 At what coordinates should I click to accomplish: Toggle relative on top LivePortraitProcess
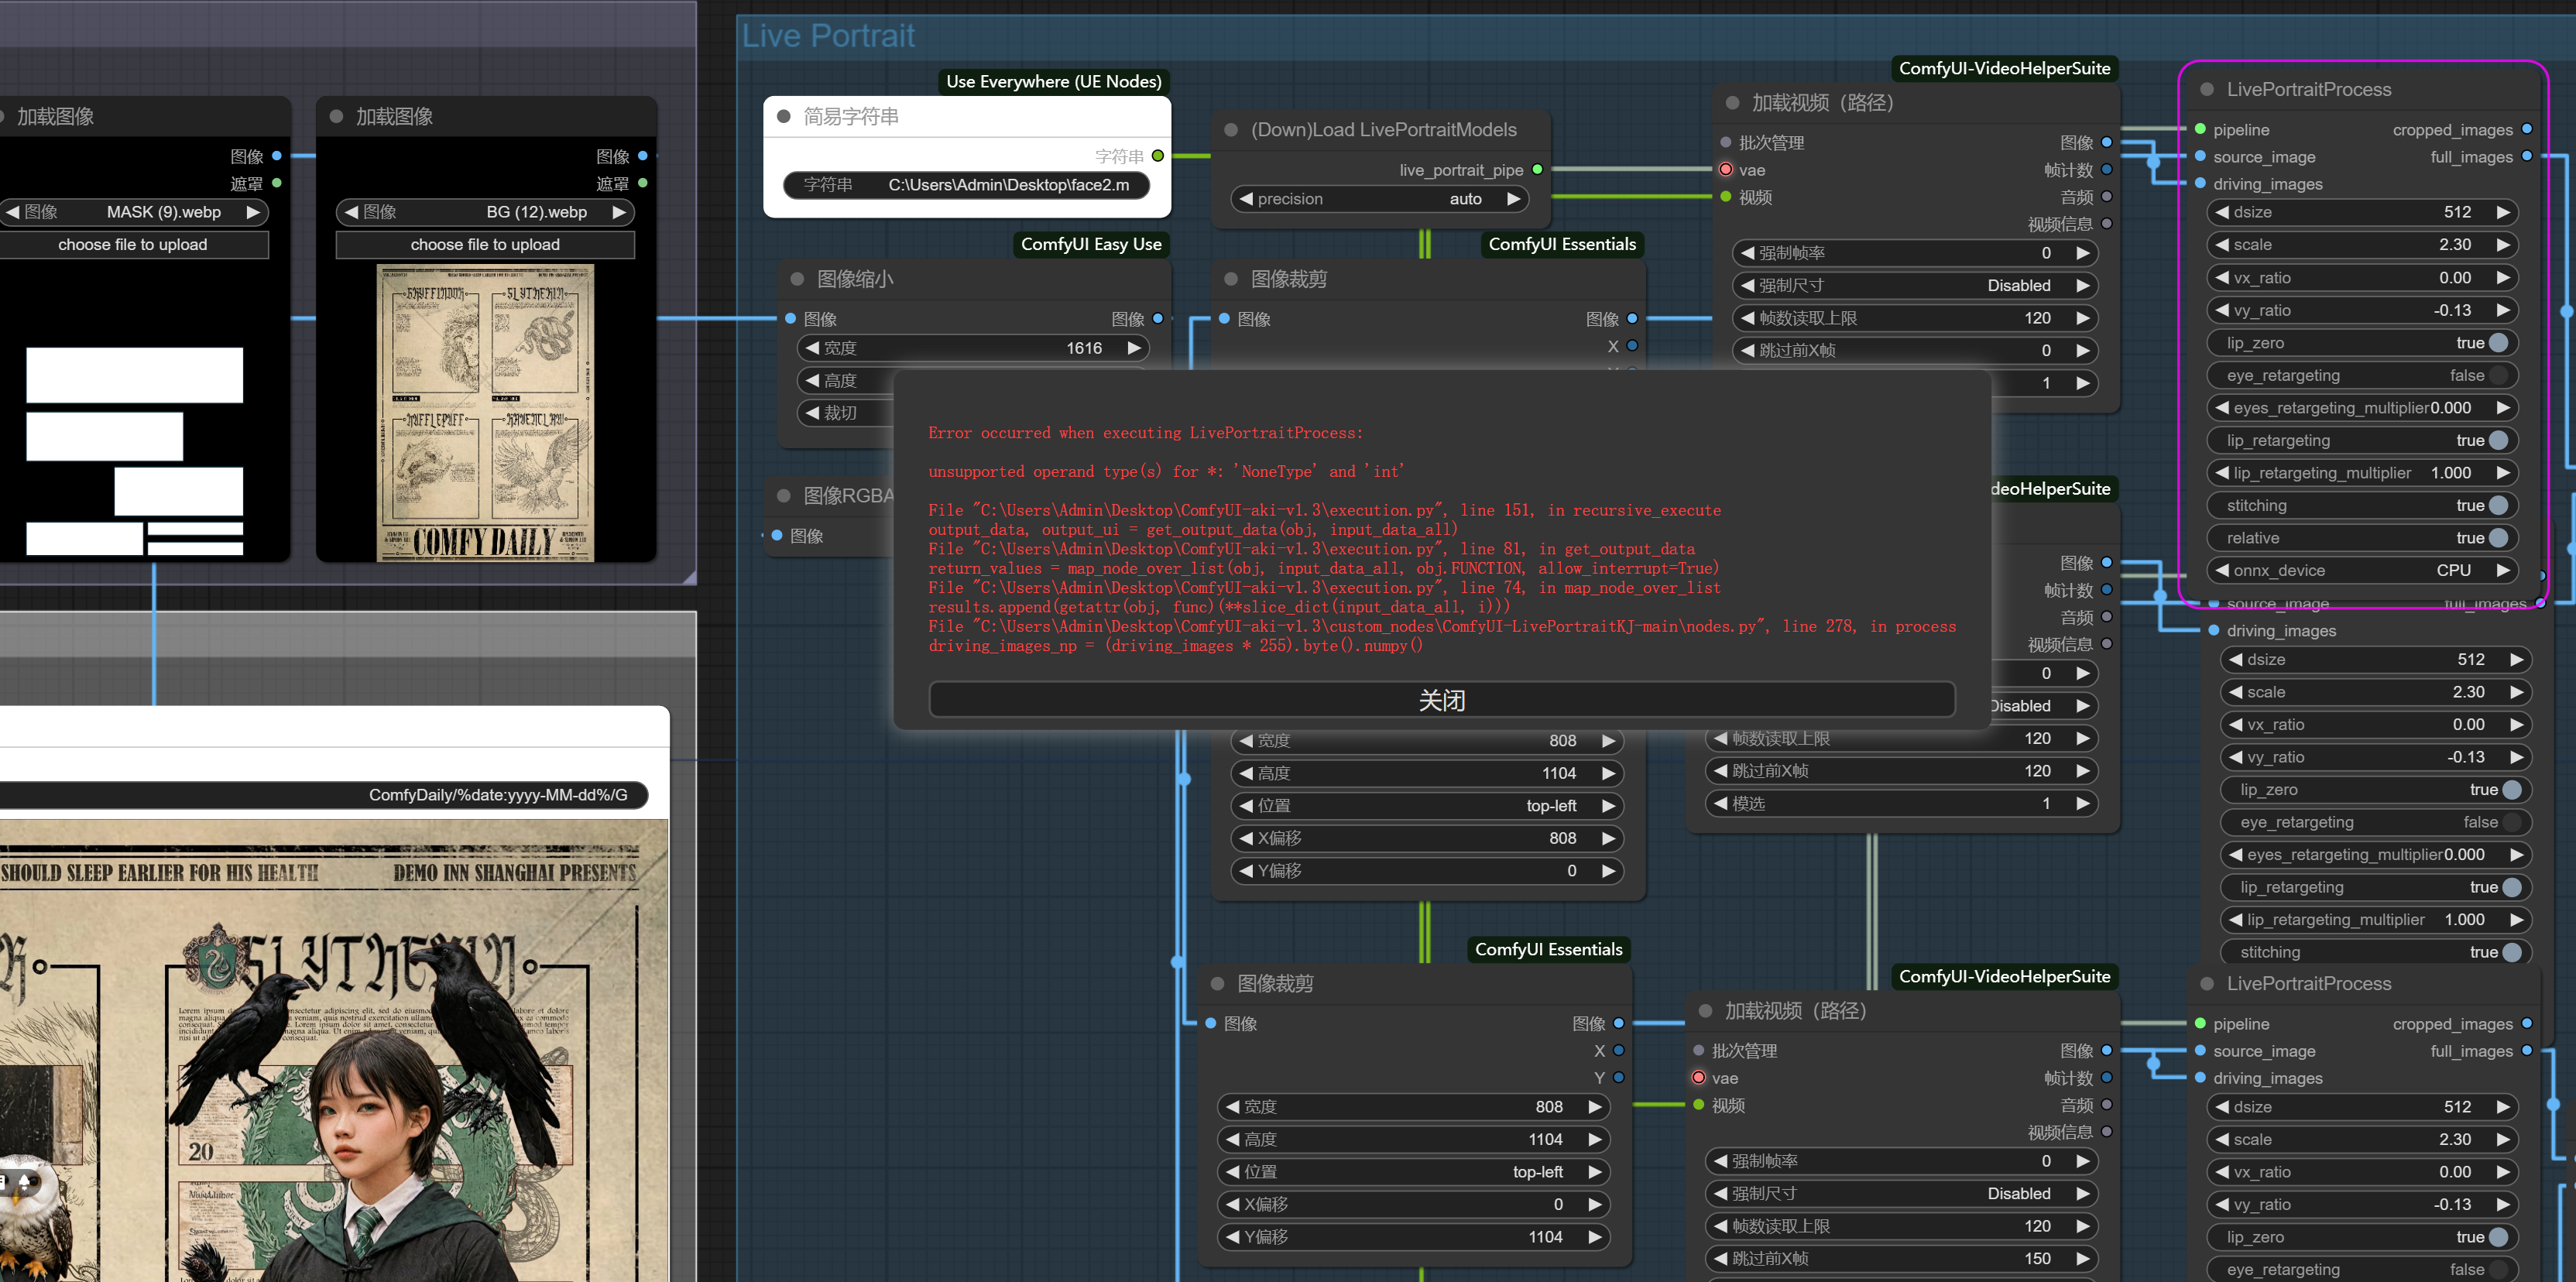point(2362,538)
